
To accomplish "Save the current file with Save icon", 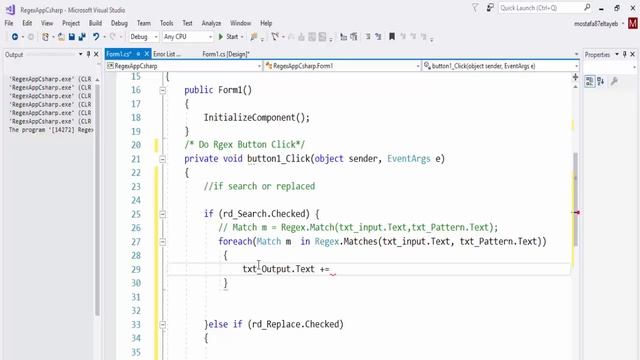I will click(72, 37).
